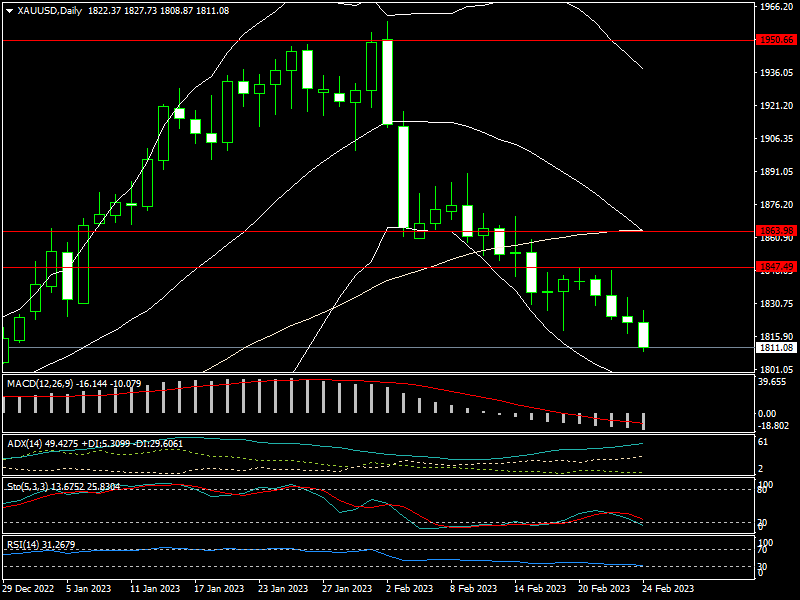Click the current price label 1811.08
The image size is (800, 600).
point(776,348)
